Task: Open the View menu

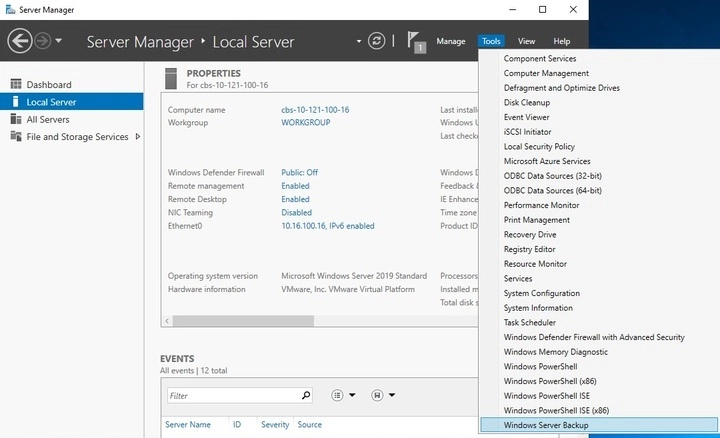Action: (526, 41)
